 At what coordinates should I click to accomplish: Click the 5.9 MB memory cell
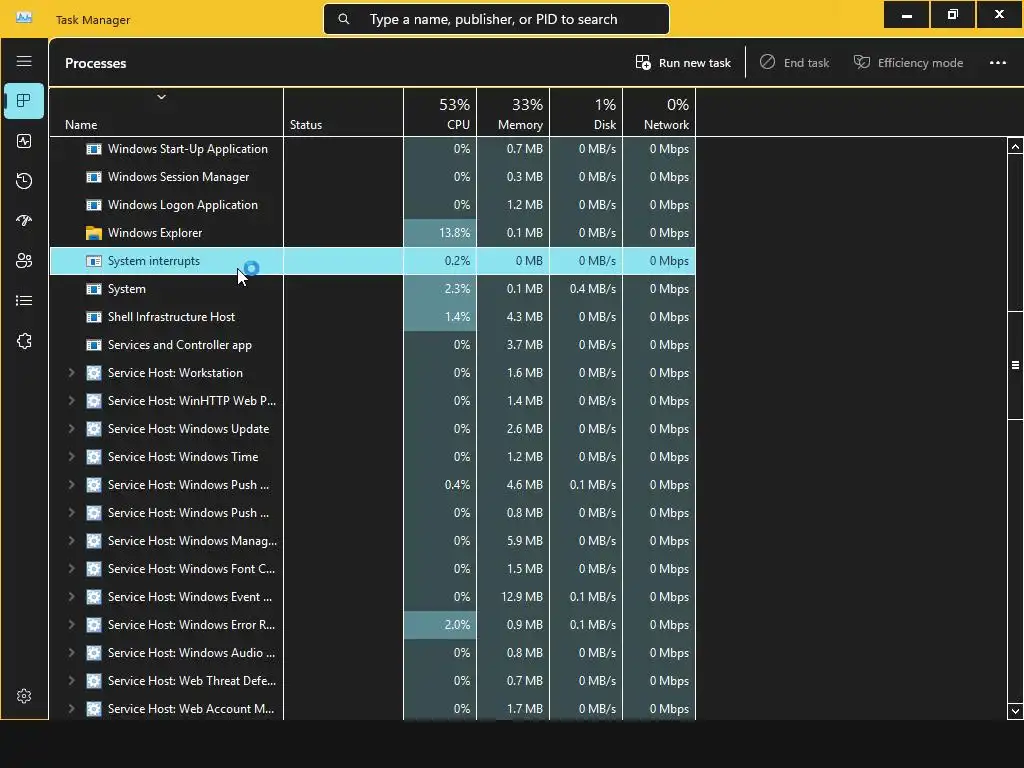(513, 541)
